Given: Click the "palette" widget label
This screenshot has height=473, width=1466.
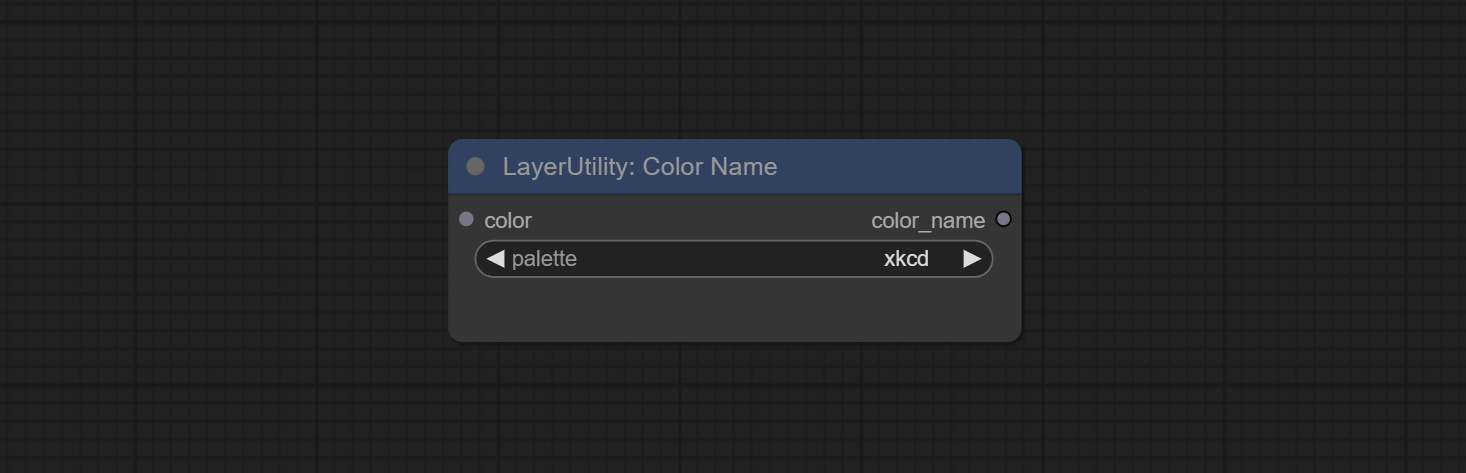Looking at the screenshot, I should point(544,259).
